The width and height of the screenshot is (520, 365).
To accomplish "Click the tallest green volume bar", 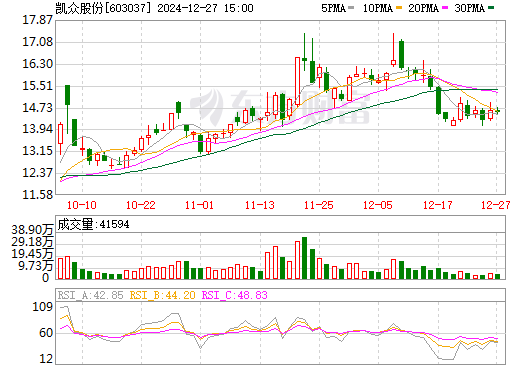I will pos(304,258).
